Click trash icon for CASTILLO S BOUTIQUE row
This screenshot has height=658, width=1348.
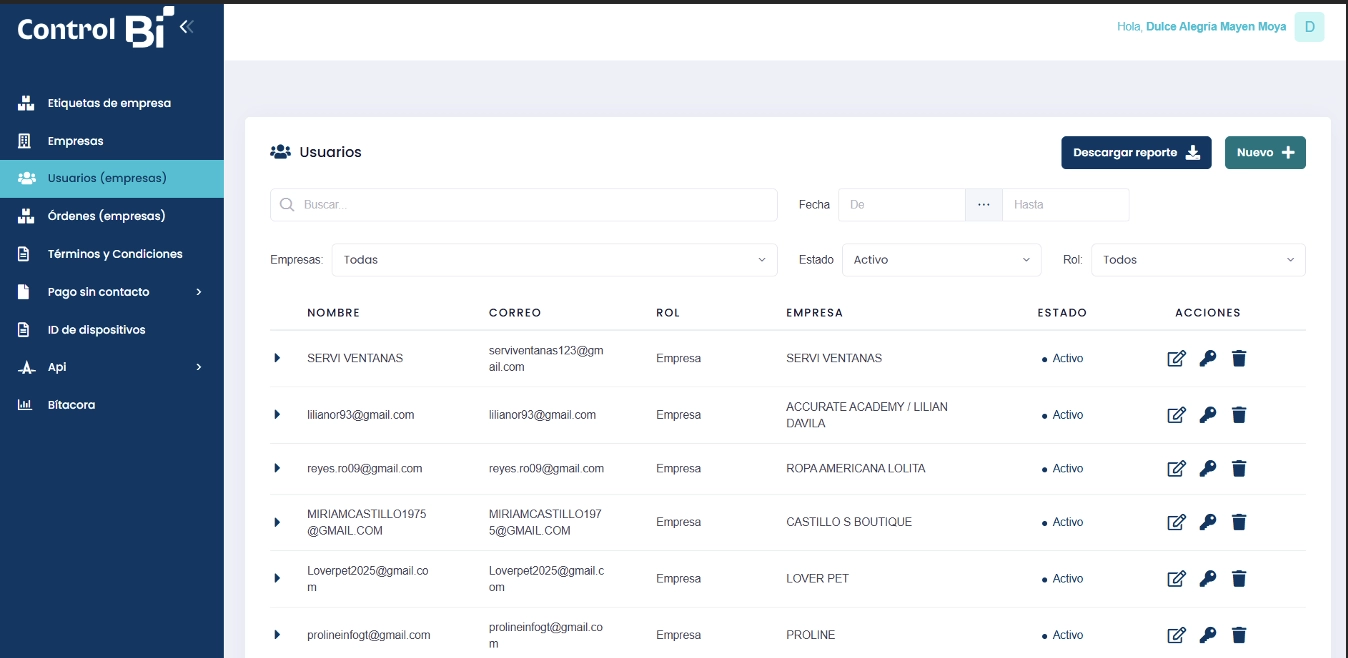pyautogui.click(x=1239, y=522)
